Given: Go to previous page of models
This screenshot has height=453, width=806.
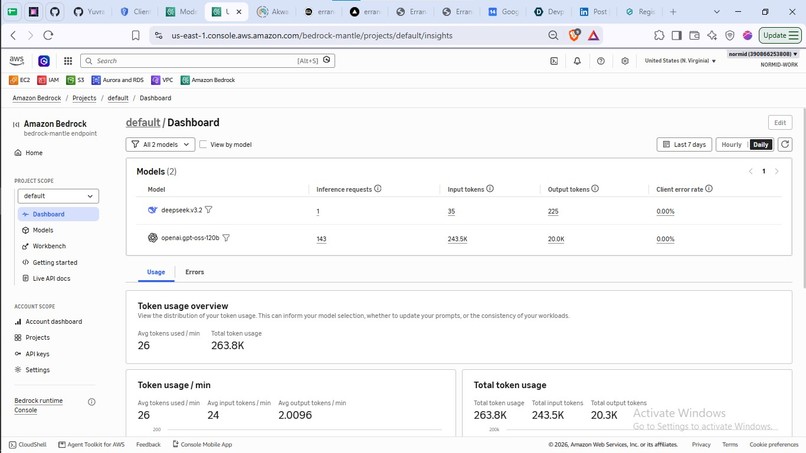Looking at the screenshot, I should point(750,171).
